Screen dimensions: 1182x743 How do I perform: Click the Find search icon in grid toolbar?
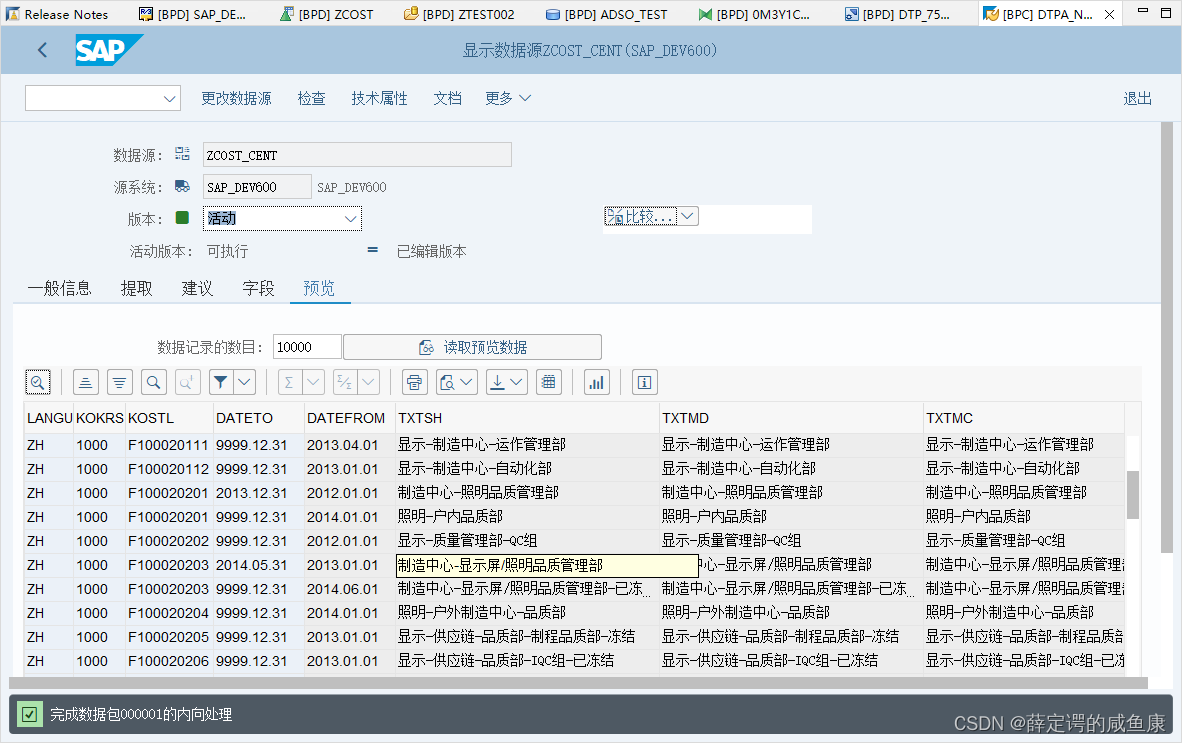pos(154,382)
